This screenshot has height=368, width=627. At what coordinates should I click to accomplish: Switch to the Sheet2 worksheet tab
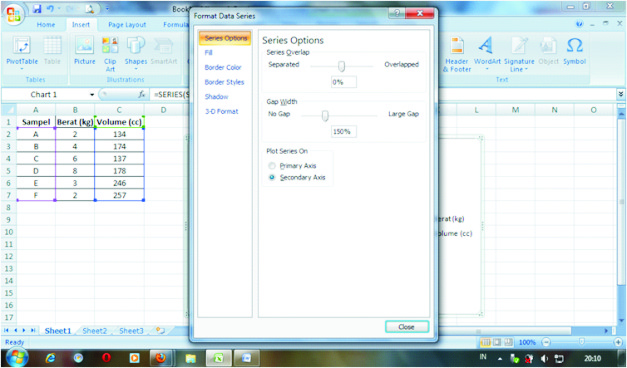pyautogui.click(x=95, y=331)
